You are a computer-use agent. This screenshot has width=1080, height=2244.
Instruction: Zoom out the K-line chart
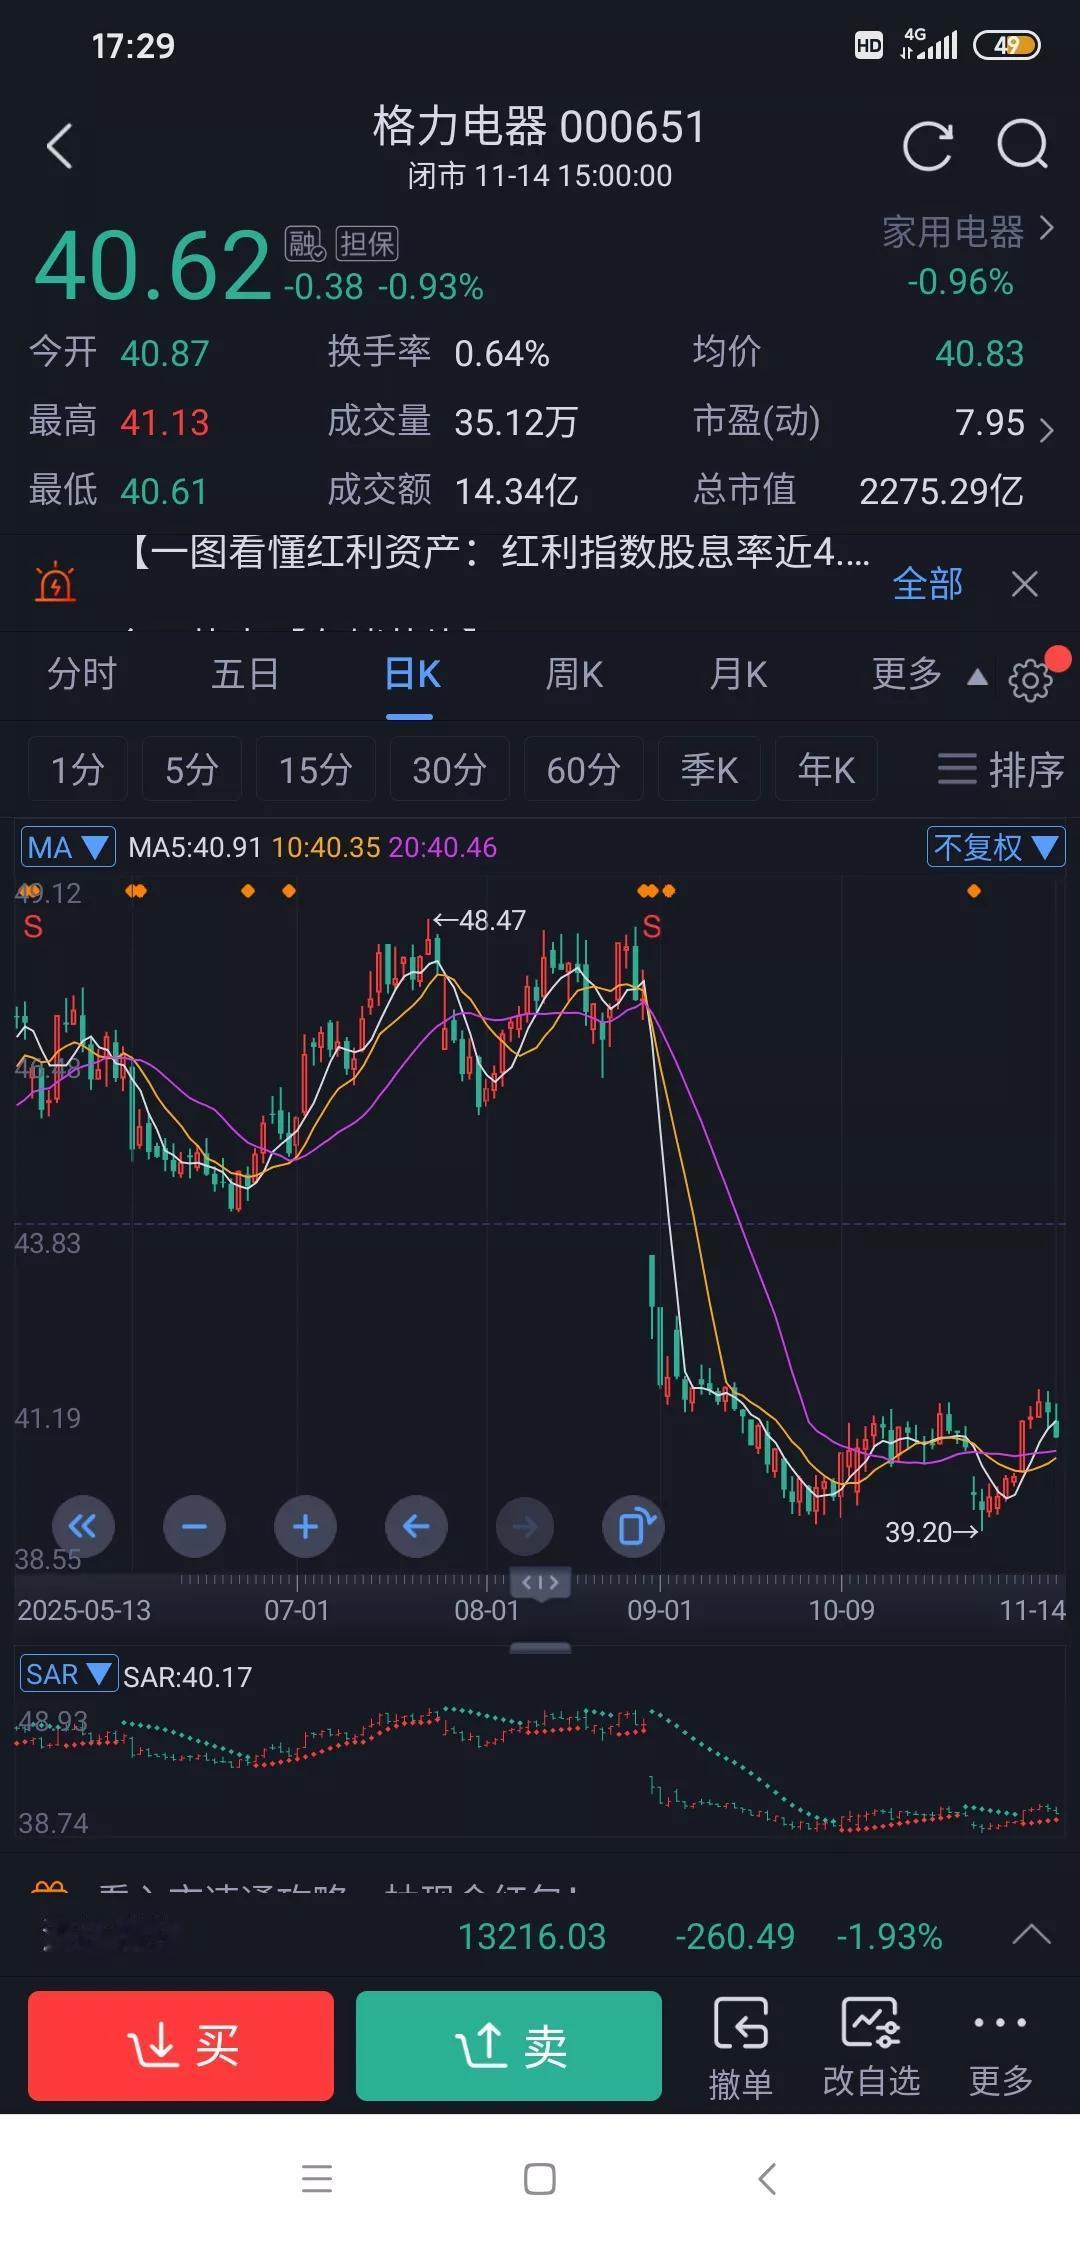[194, 1526]
